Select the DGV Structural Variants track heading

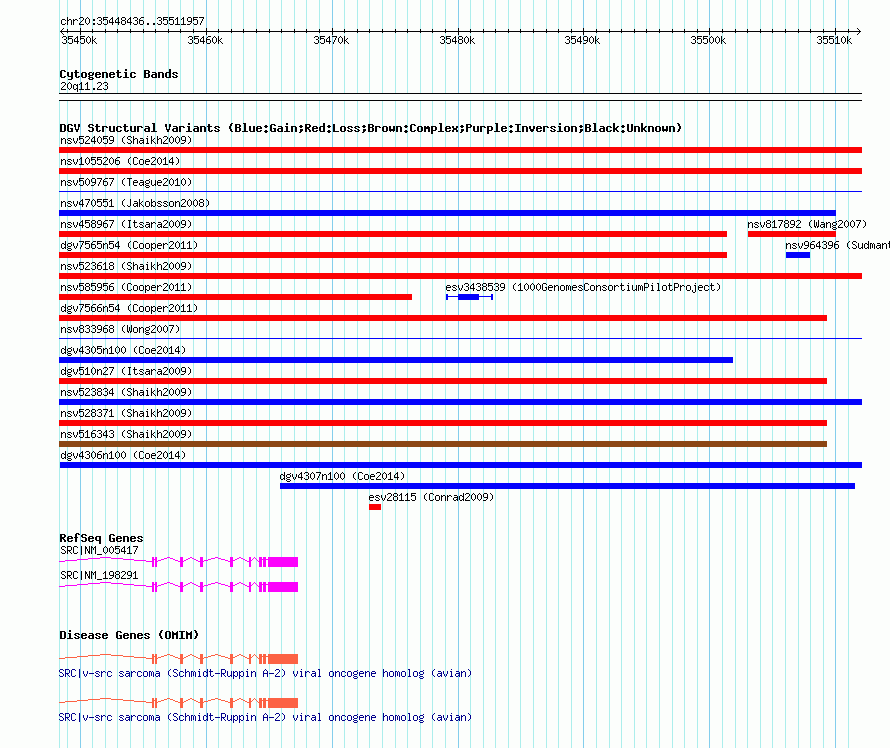[371, 128]
